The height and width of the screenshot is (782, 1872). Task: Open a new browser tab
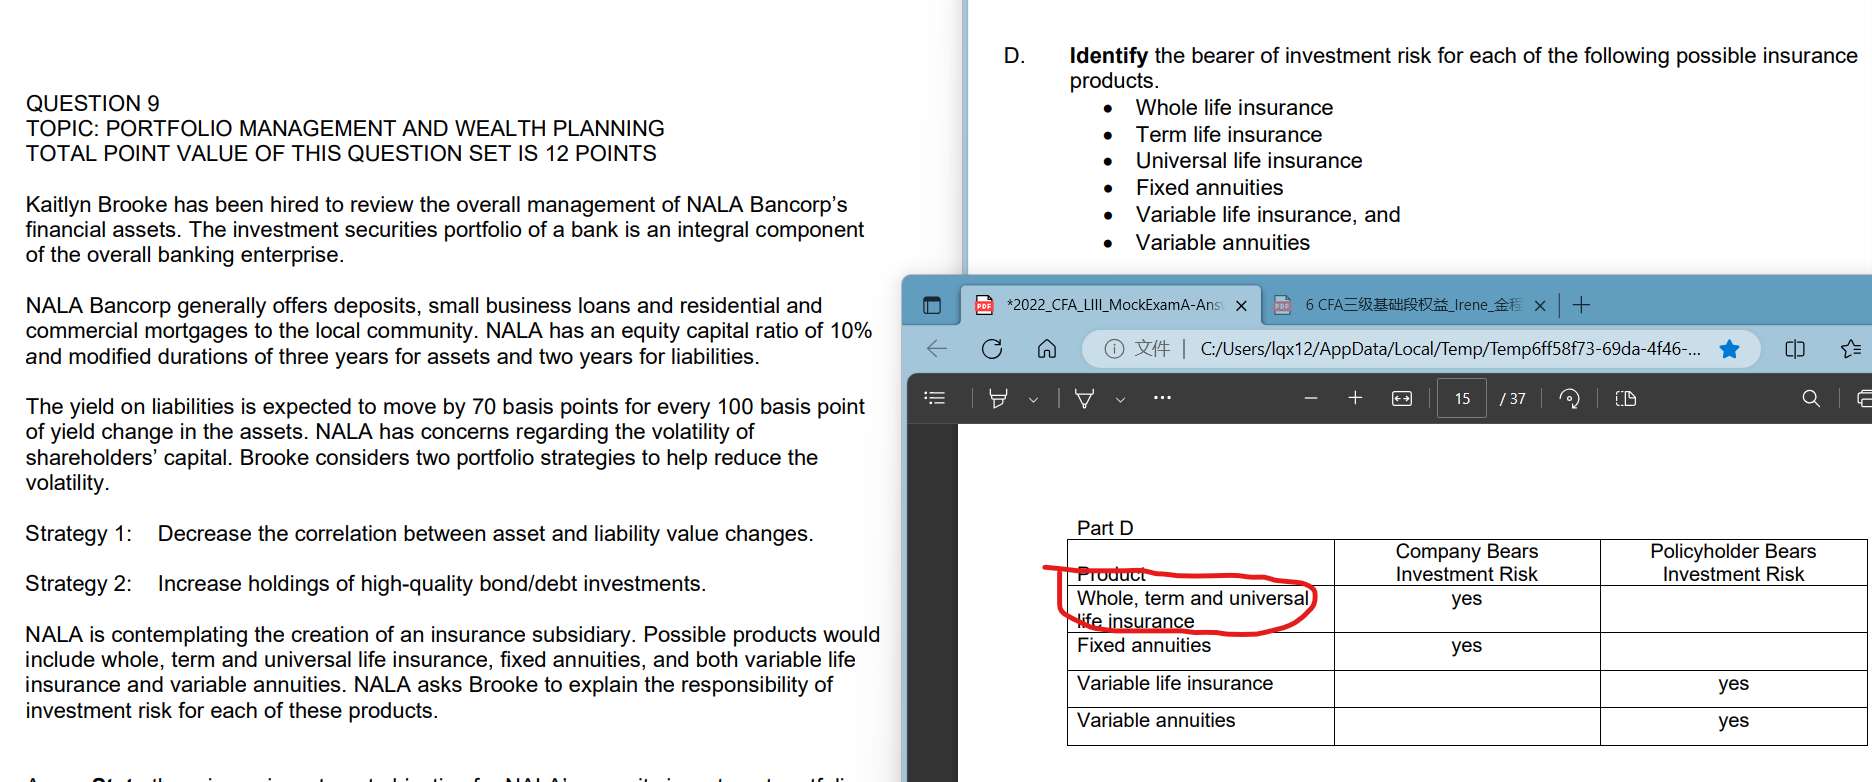(x=1581, y=305)
